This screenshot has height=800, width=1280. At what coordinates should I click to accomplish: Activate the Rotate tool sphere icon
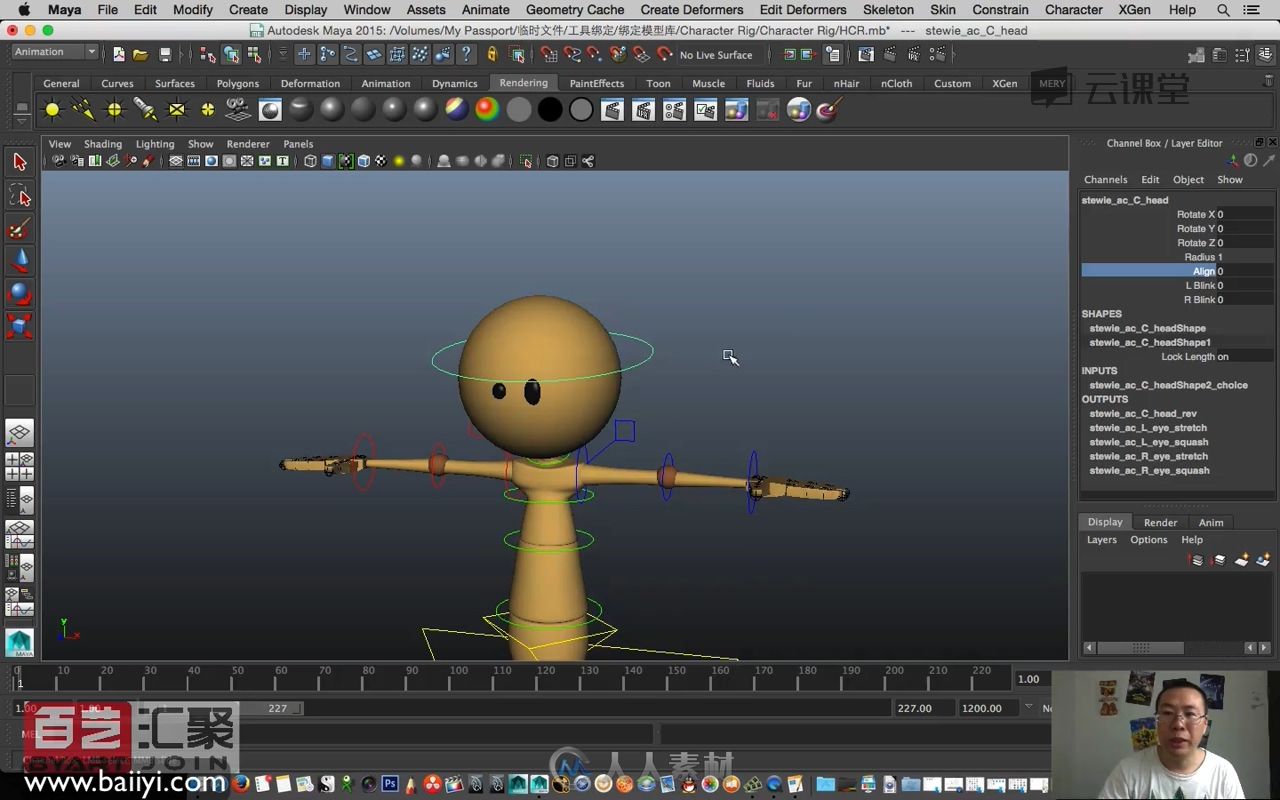pos(19,294)
